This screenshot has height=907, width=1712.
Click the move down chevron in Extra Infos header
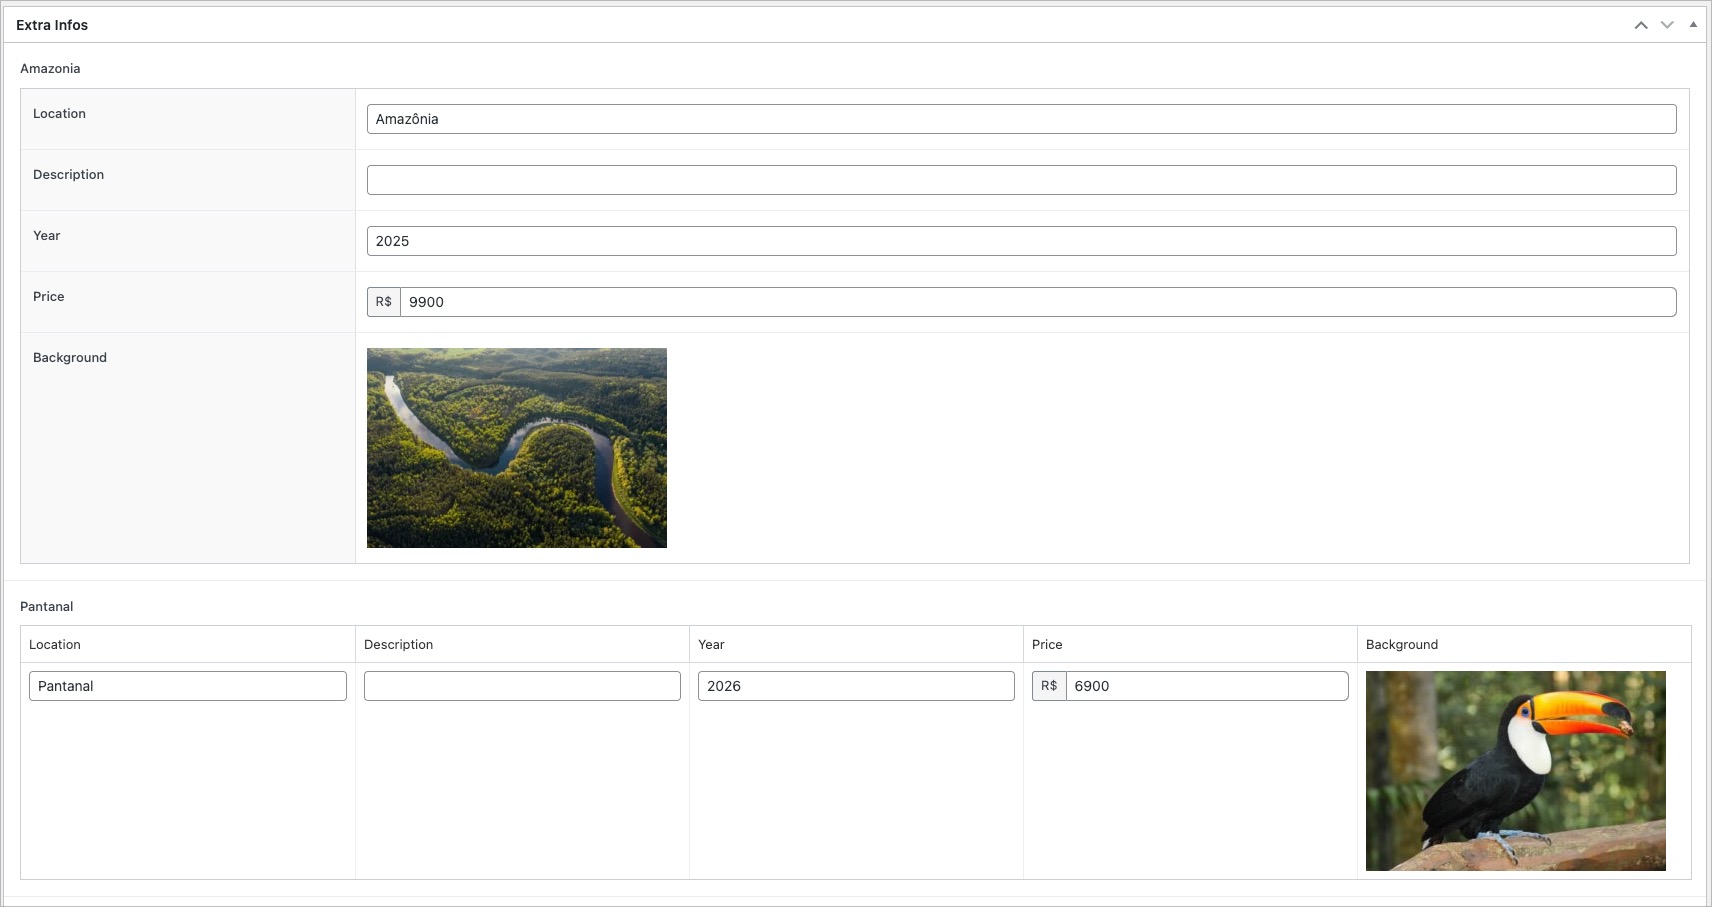1667,25
